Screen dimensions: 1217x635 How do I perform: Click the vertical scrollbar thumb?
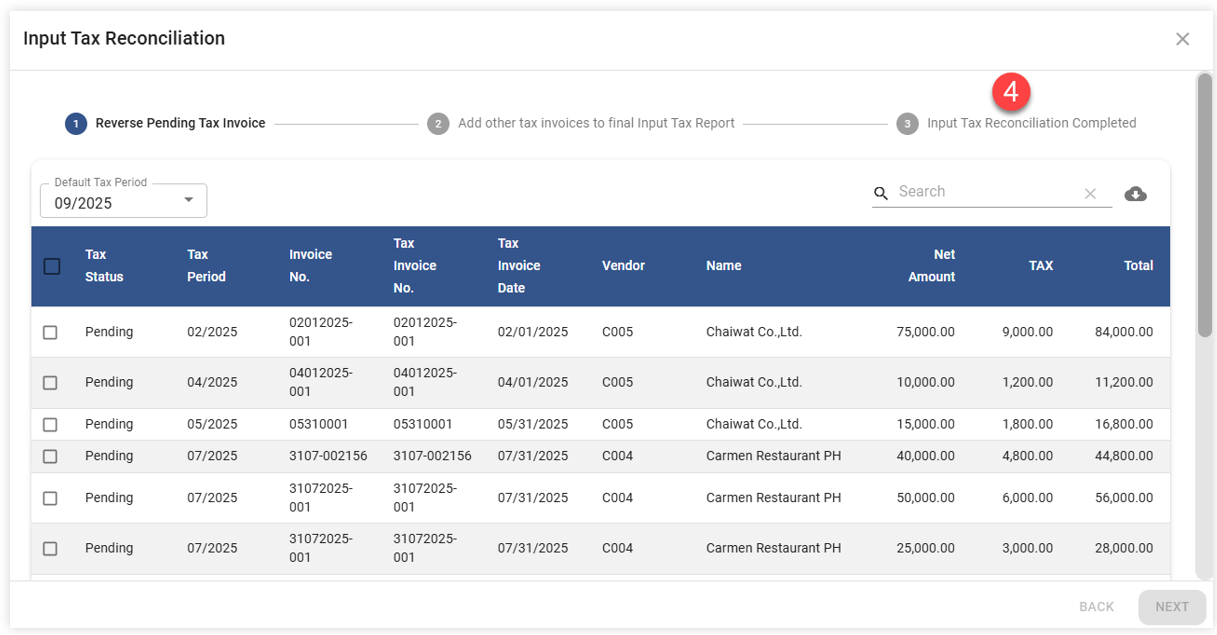coord(1205,205)
